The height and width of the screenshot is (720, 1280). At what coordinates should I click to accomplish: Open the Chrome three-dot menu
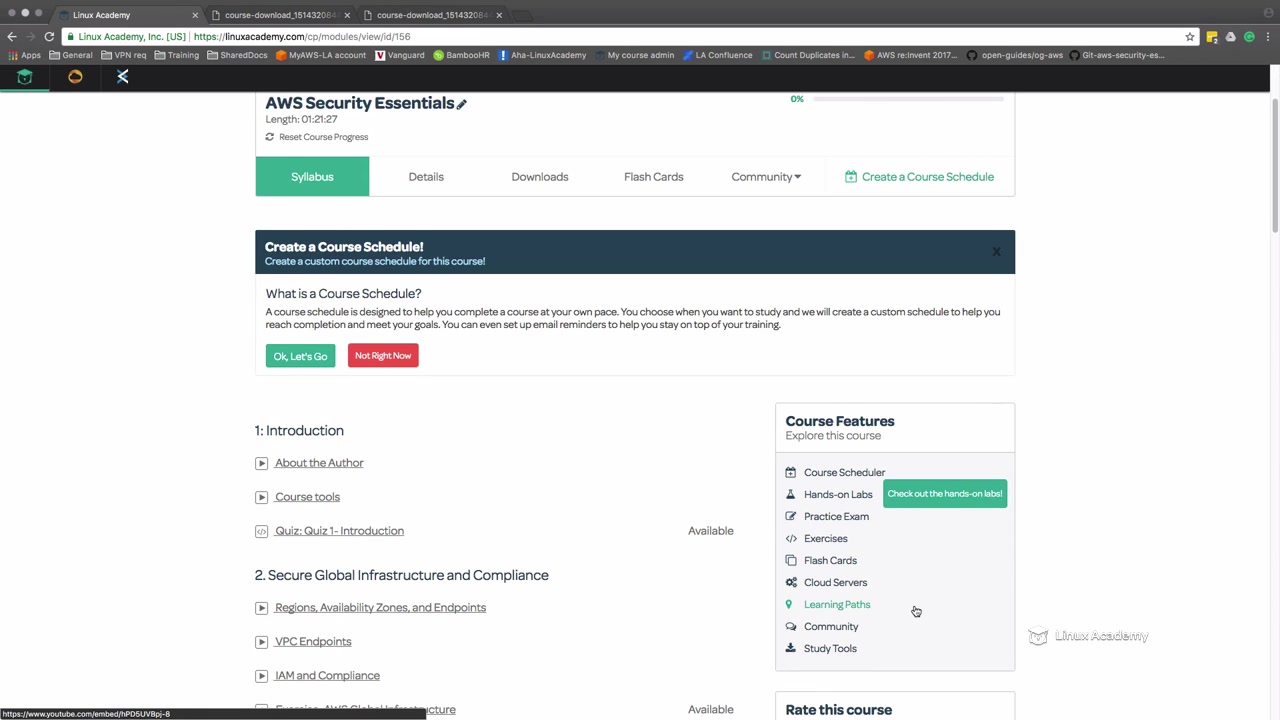pyautogui.click(x=1269, y=37)
